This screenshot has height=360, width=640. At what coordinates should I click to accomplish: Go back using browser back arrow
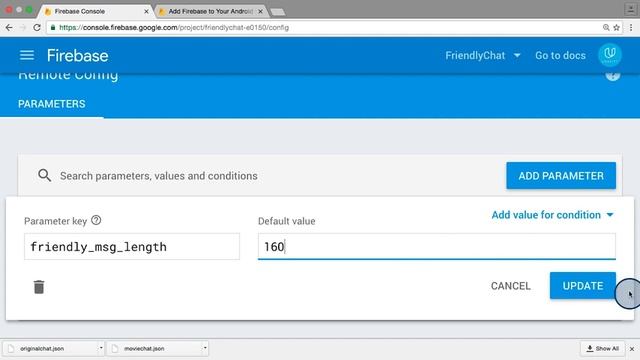pos(9,27)
